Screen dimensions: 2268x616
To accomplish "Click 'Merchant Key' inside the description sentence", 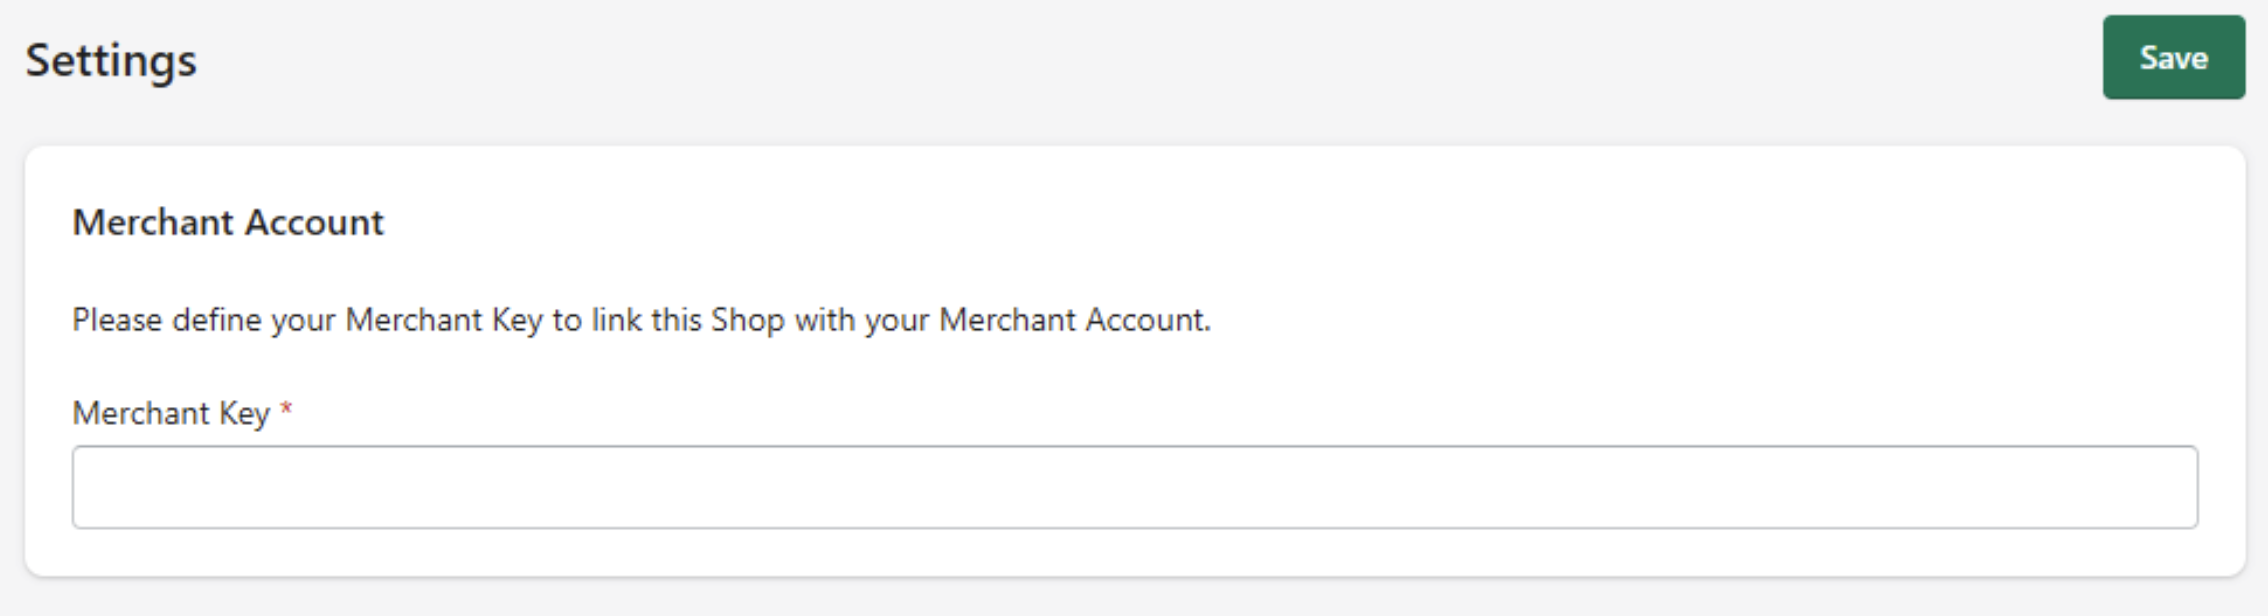I will (x=443, y=320).
